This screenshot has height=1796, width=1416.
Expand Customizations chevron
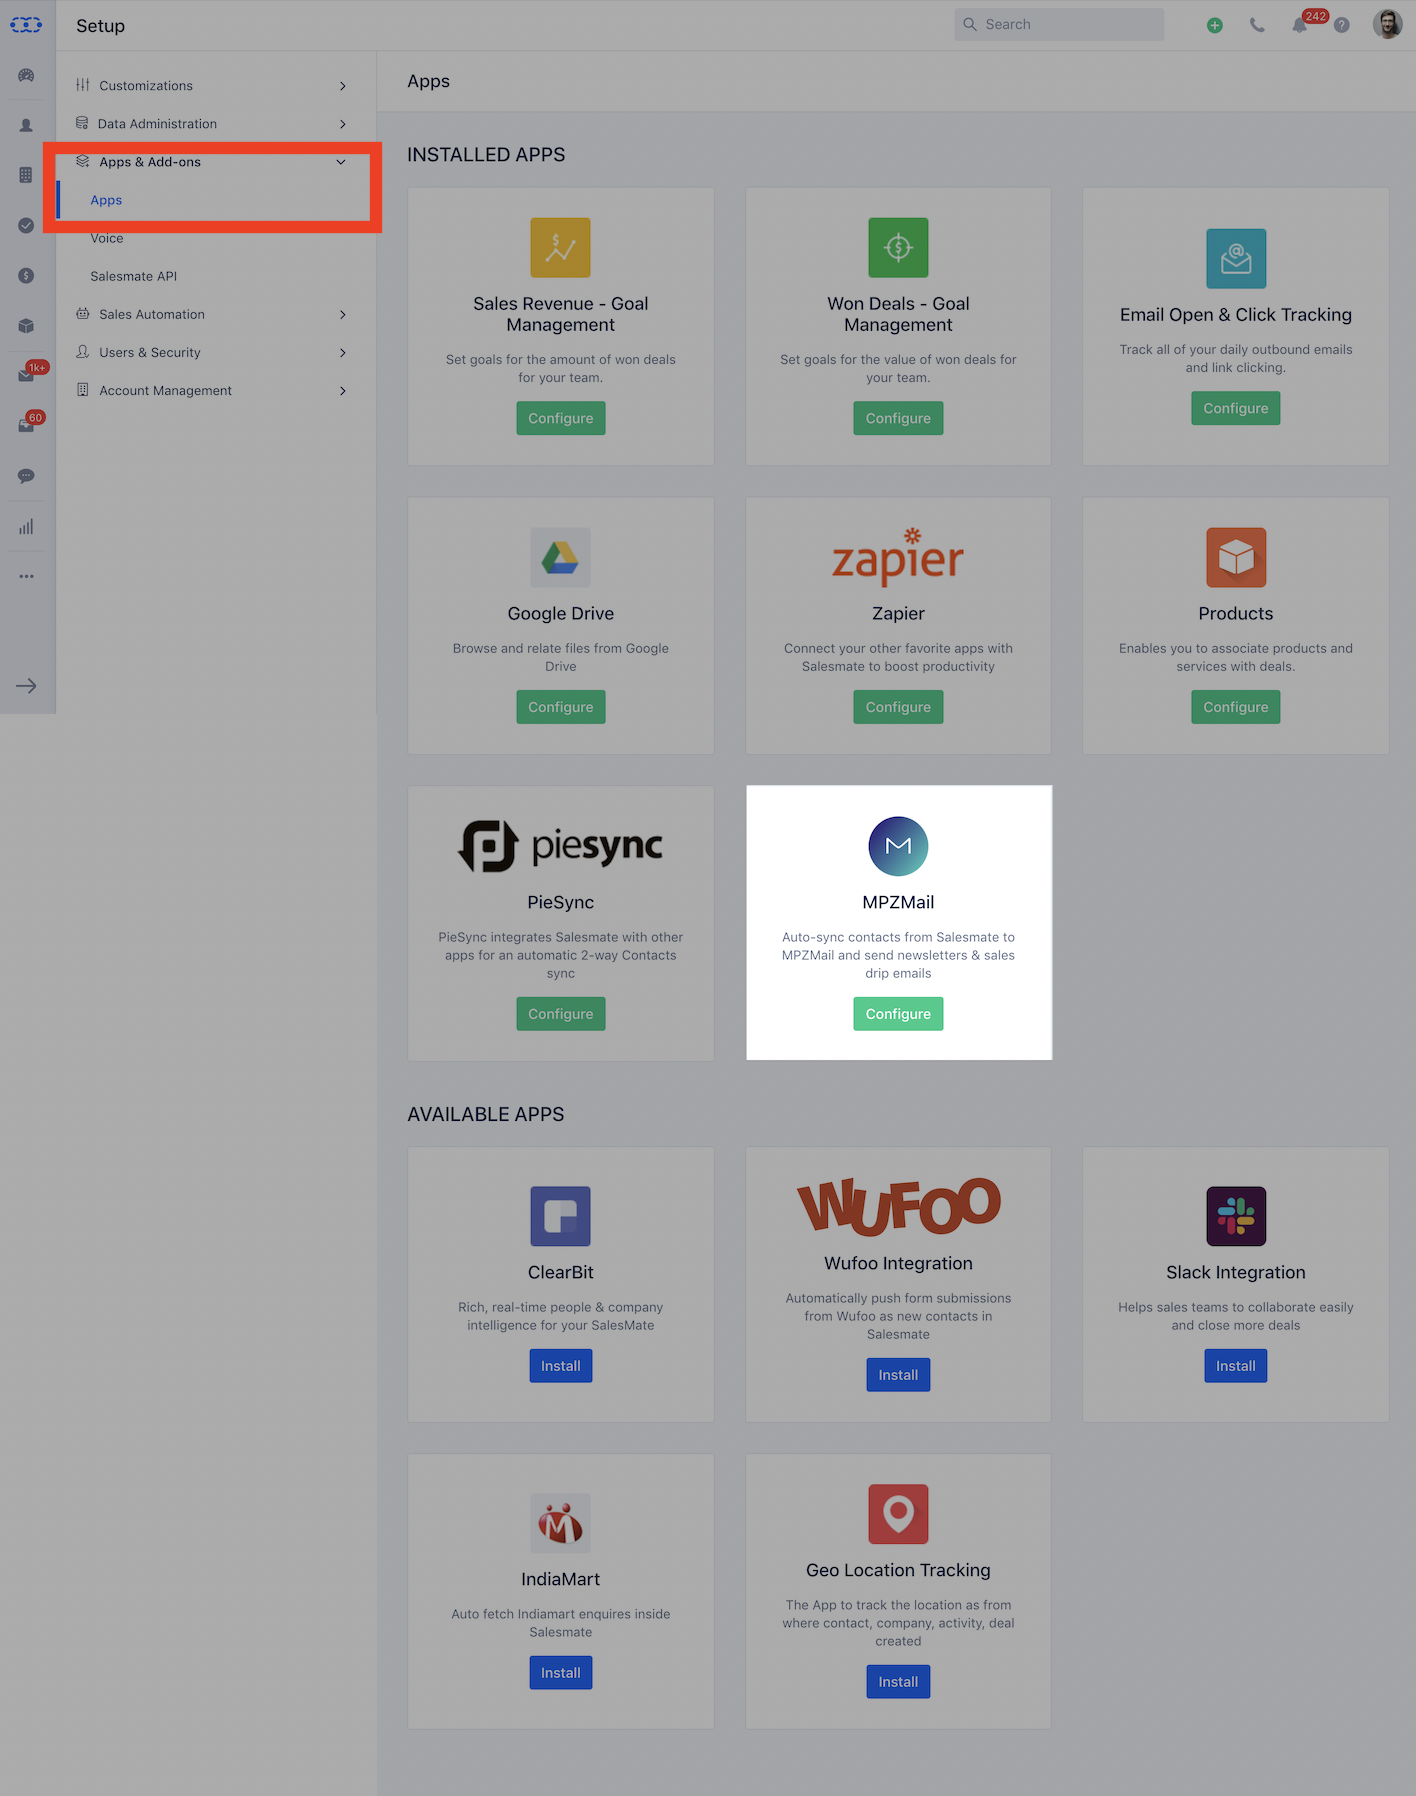pos(342,86)
